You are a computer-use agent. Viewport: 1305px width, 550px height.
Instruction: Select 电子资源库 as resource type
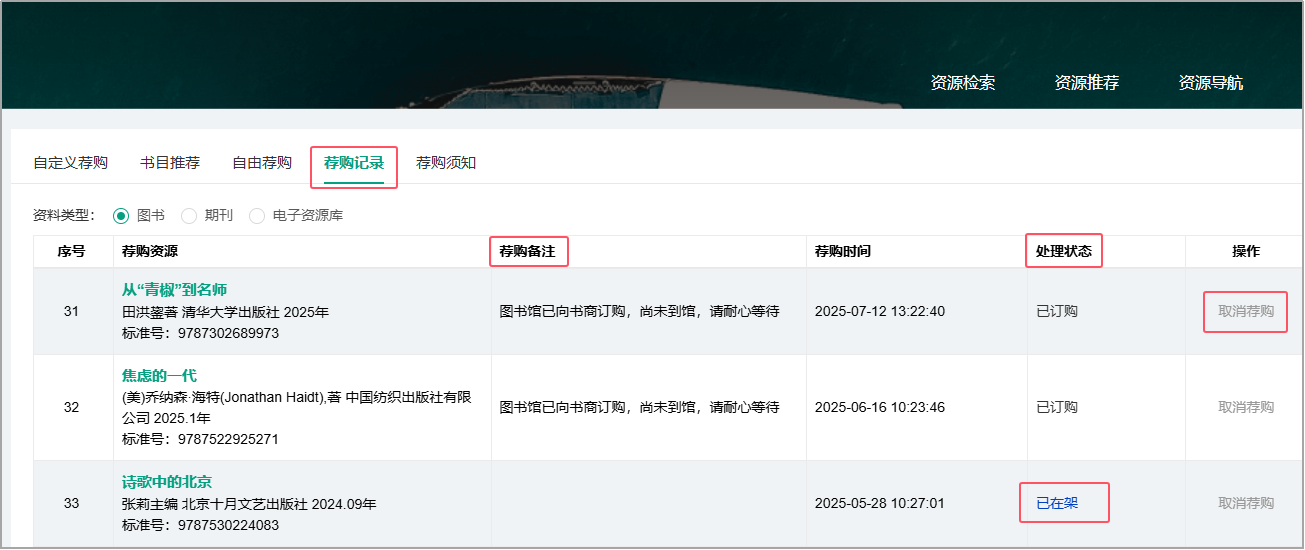tap(257, 215)
